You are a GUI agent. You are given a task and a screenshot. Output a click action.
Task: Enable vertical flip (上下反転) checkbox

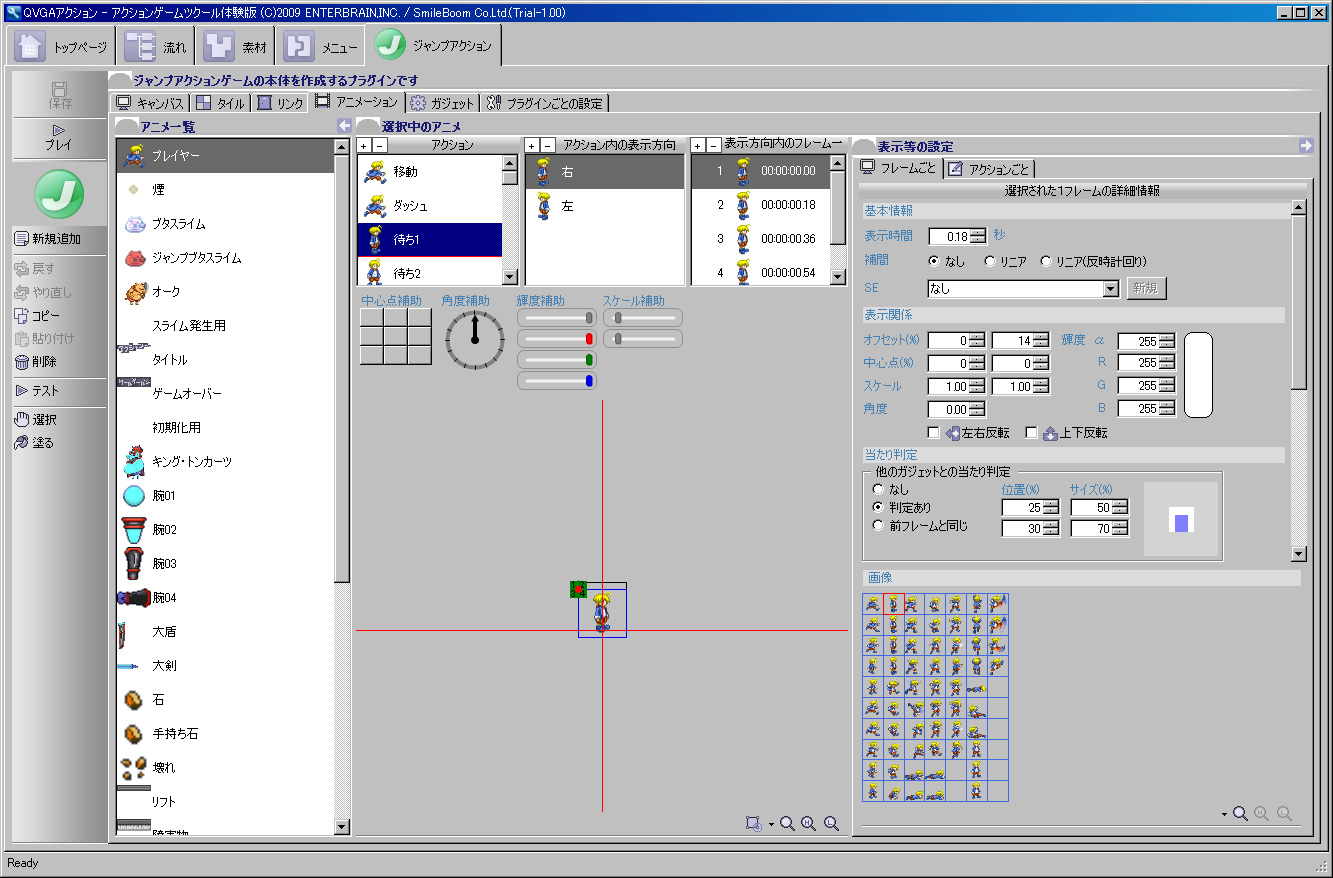point(1032,433)
